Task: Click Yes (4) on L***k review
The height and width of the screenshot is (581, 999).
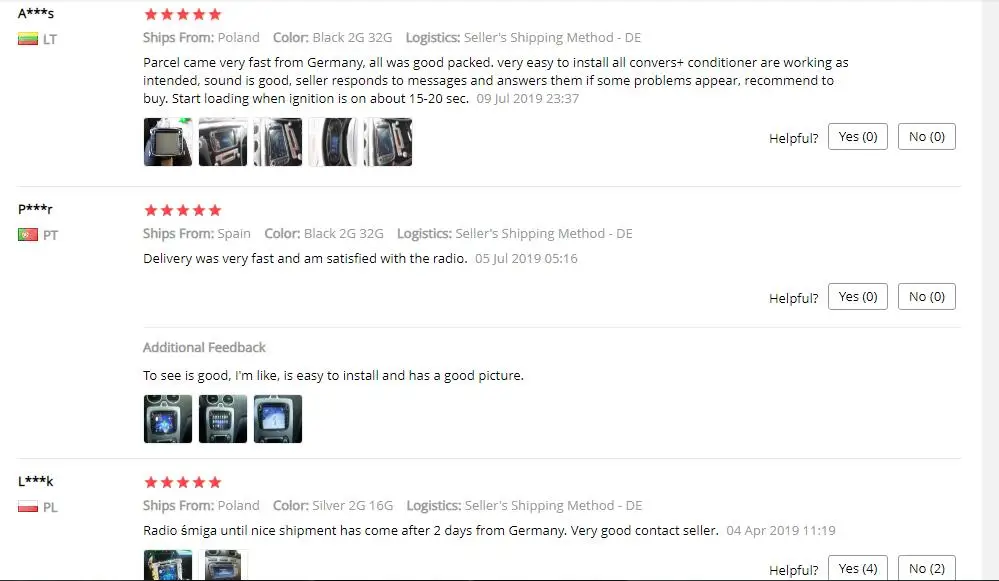Action: (858, 568)
